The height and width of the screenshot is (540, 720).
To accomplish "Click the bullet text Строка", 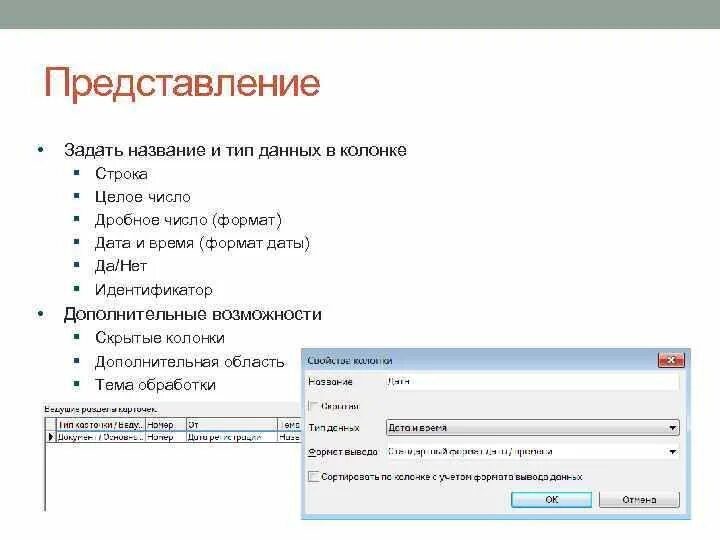I will 121,174.
